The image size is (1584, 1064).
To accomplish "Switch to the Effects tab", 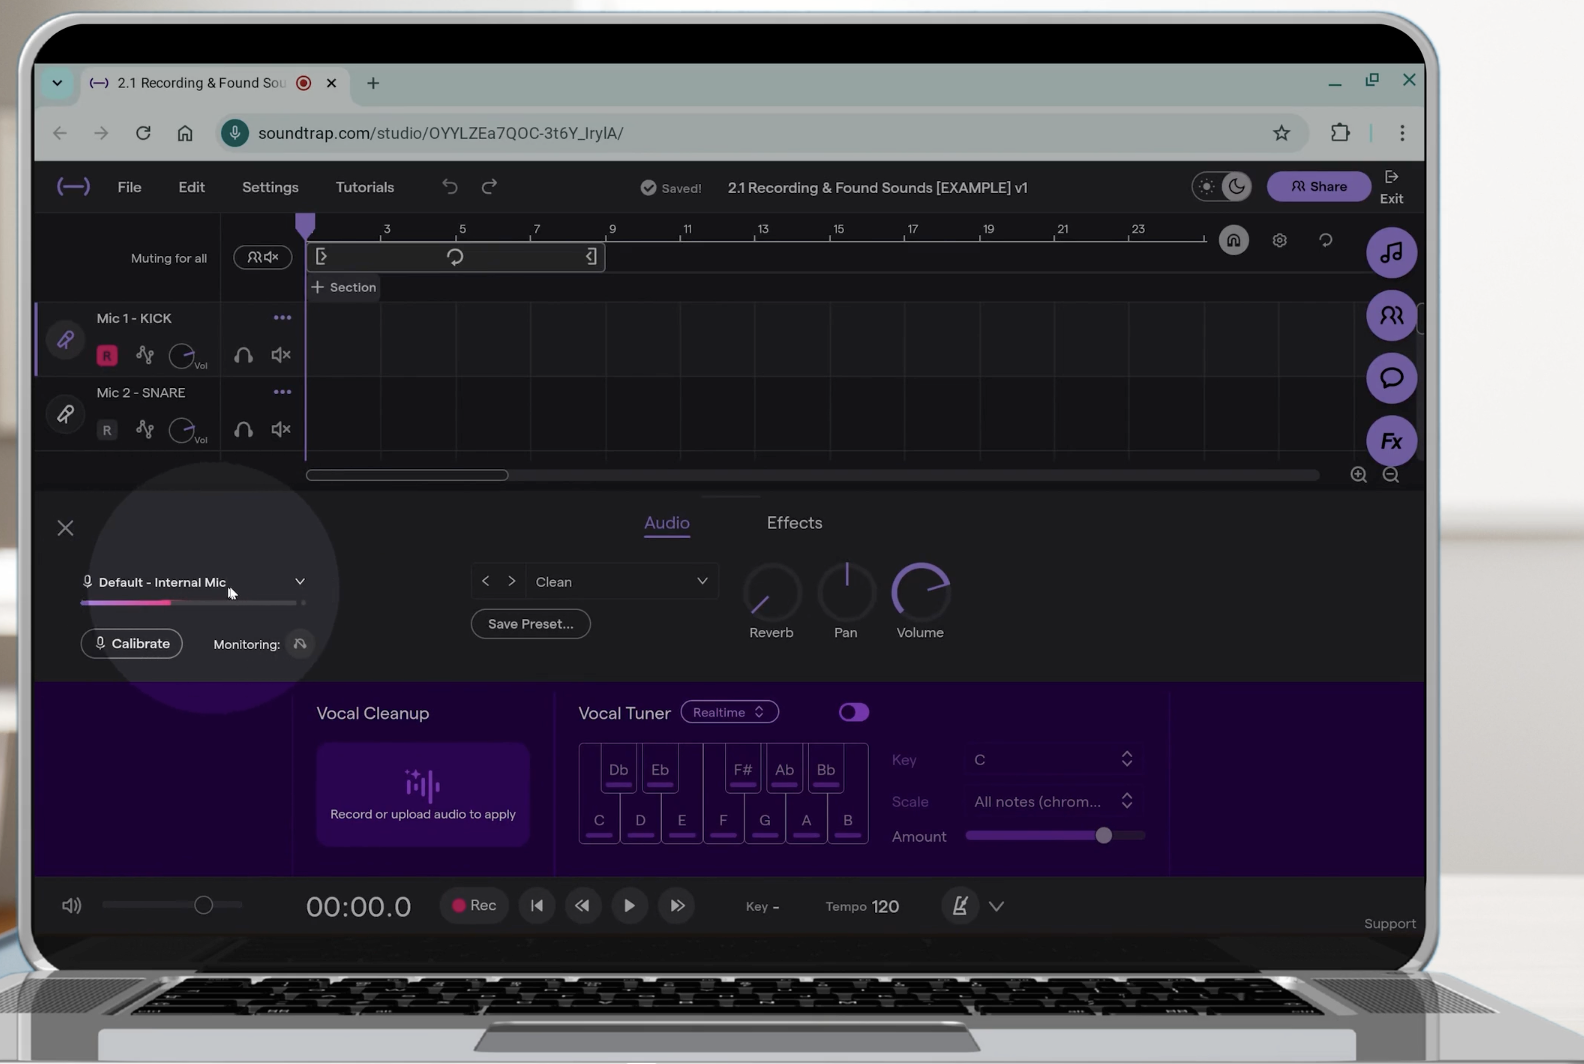I will point(794,523).
